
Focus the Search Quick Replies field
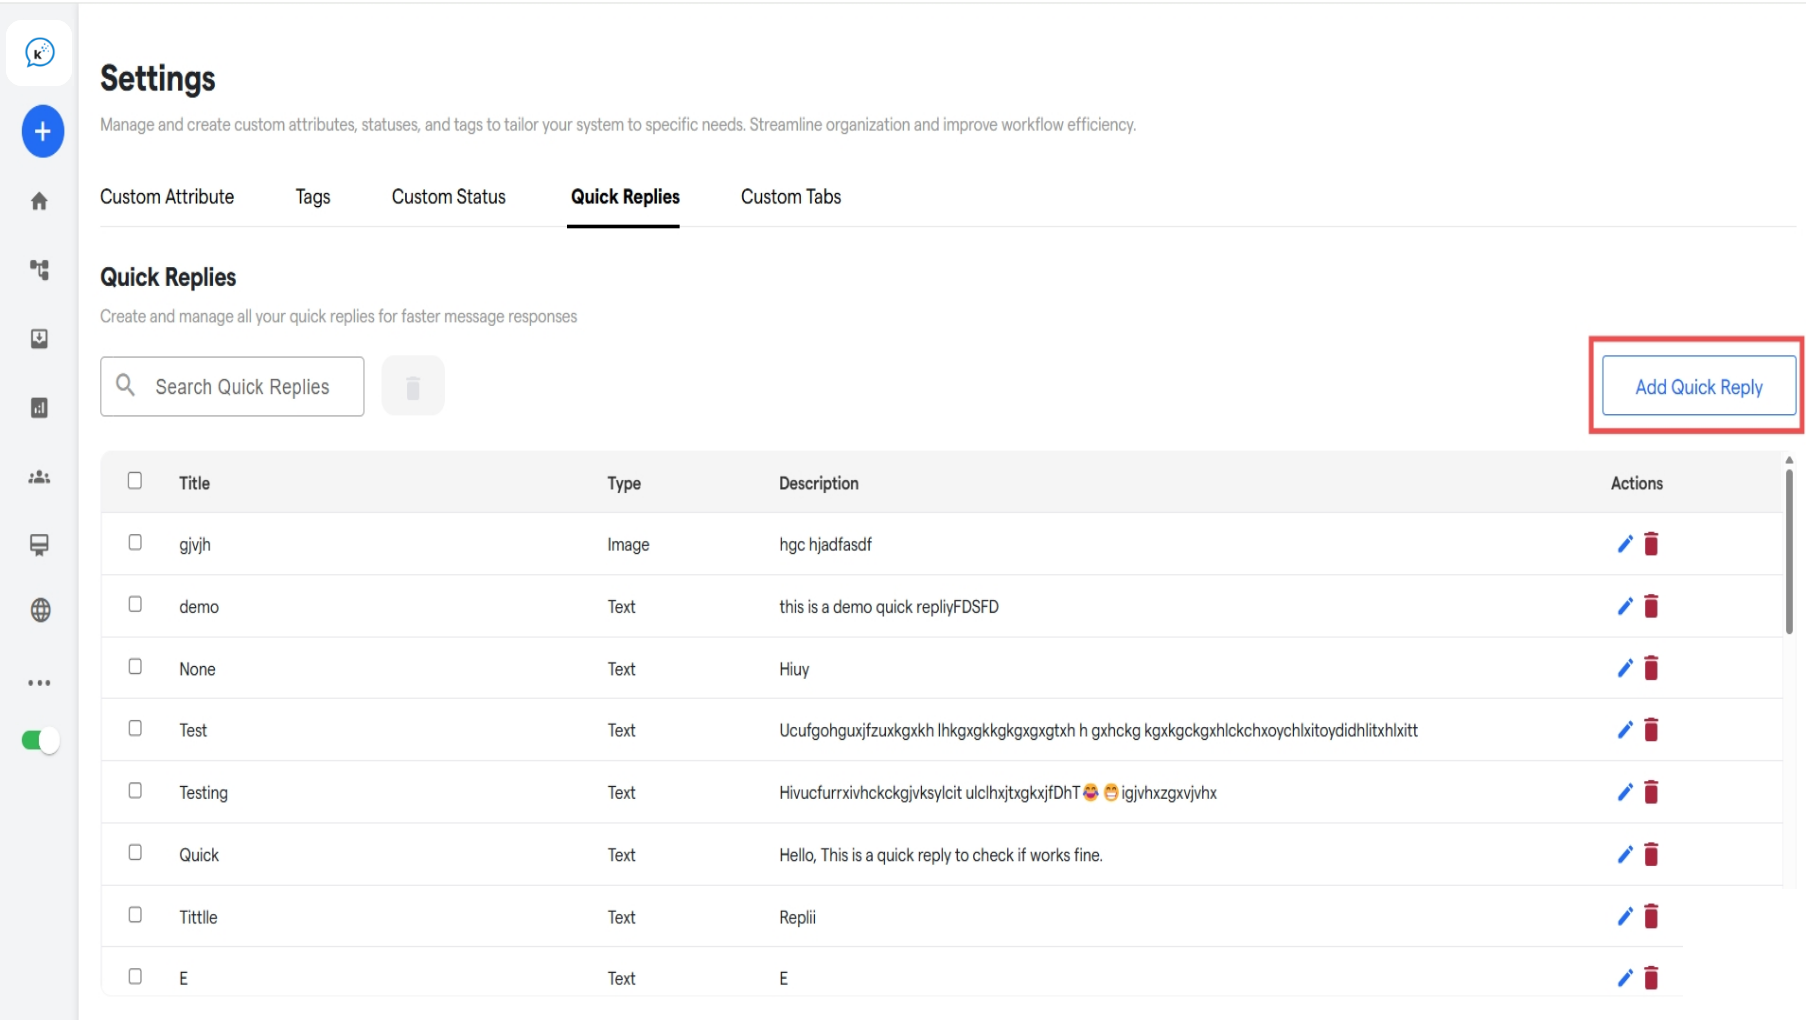pyautogui.click(x=242, y=387)
